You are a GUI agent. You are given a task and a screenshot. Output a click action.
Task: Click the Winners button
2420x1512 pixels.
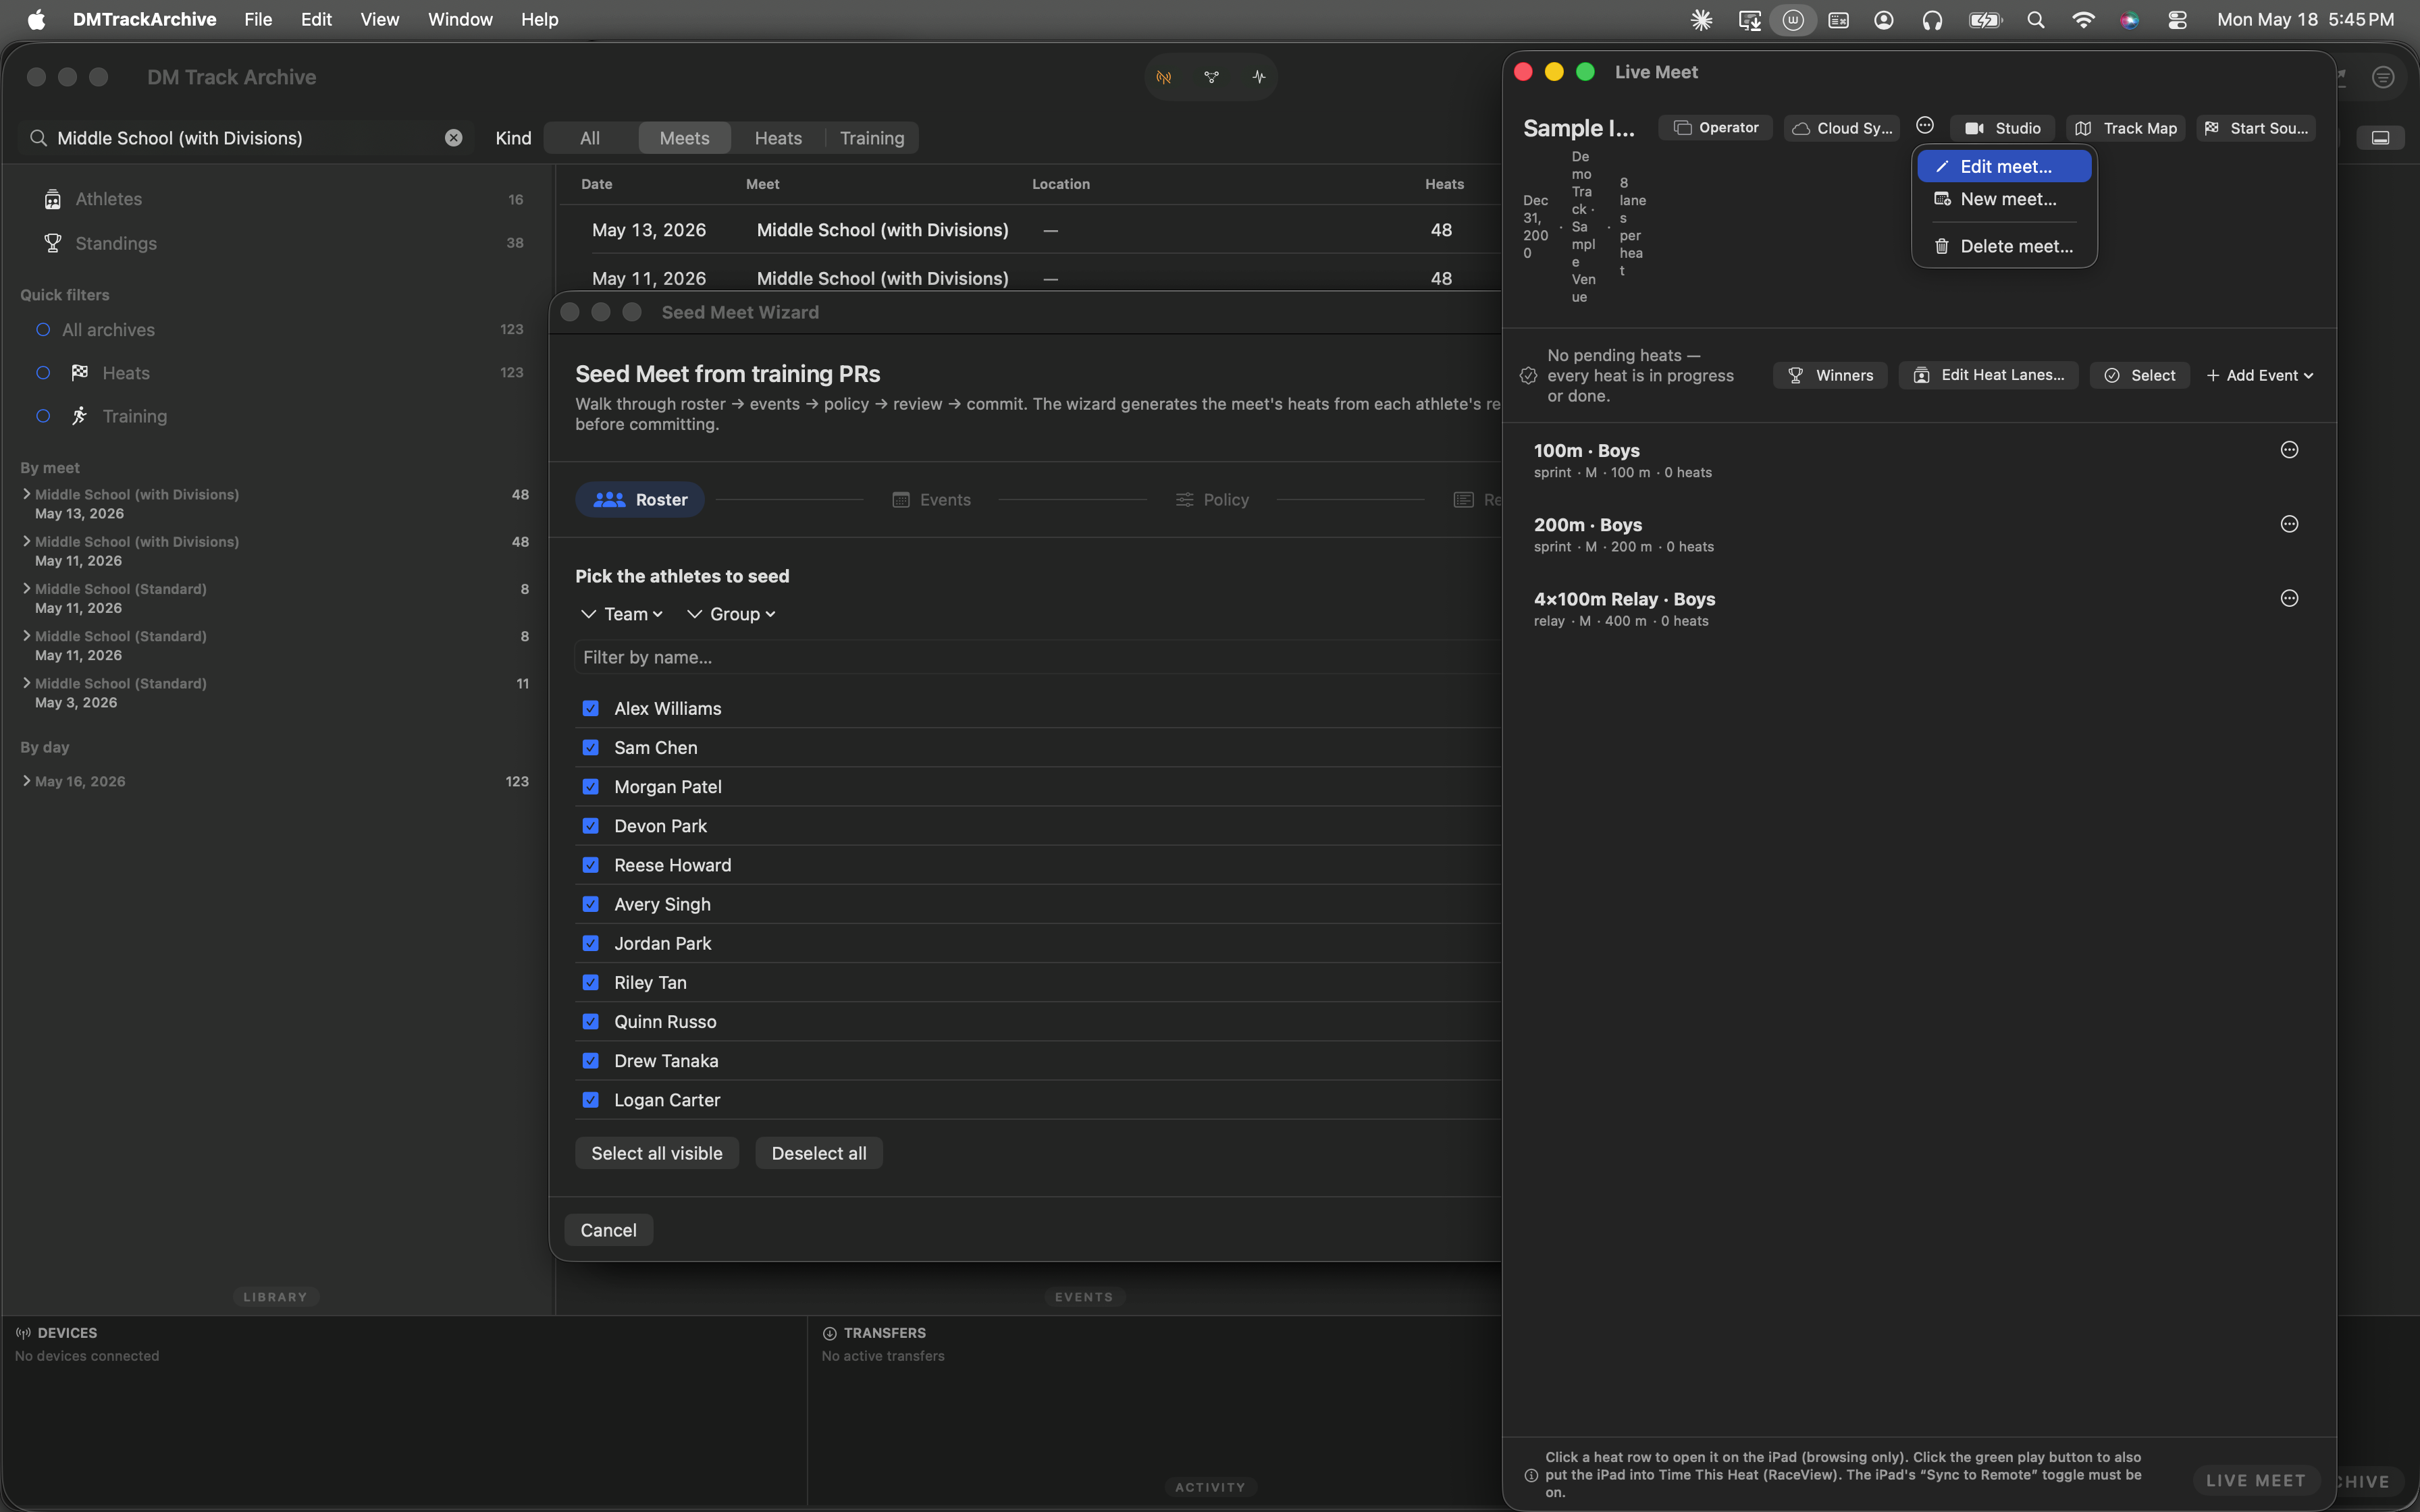pos(1830,375)
